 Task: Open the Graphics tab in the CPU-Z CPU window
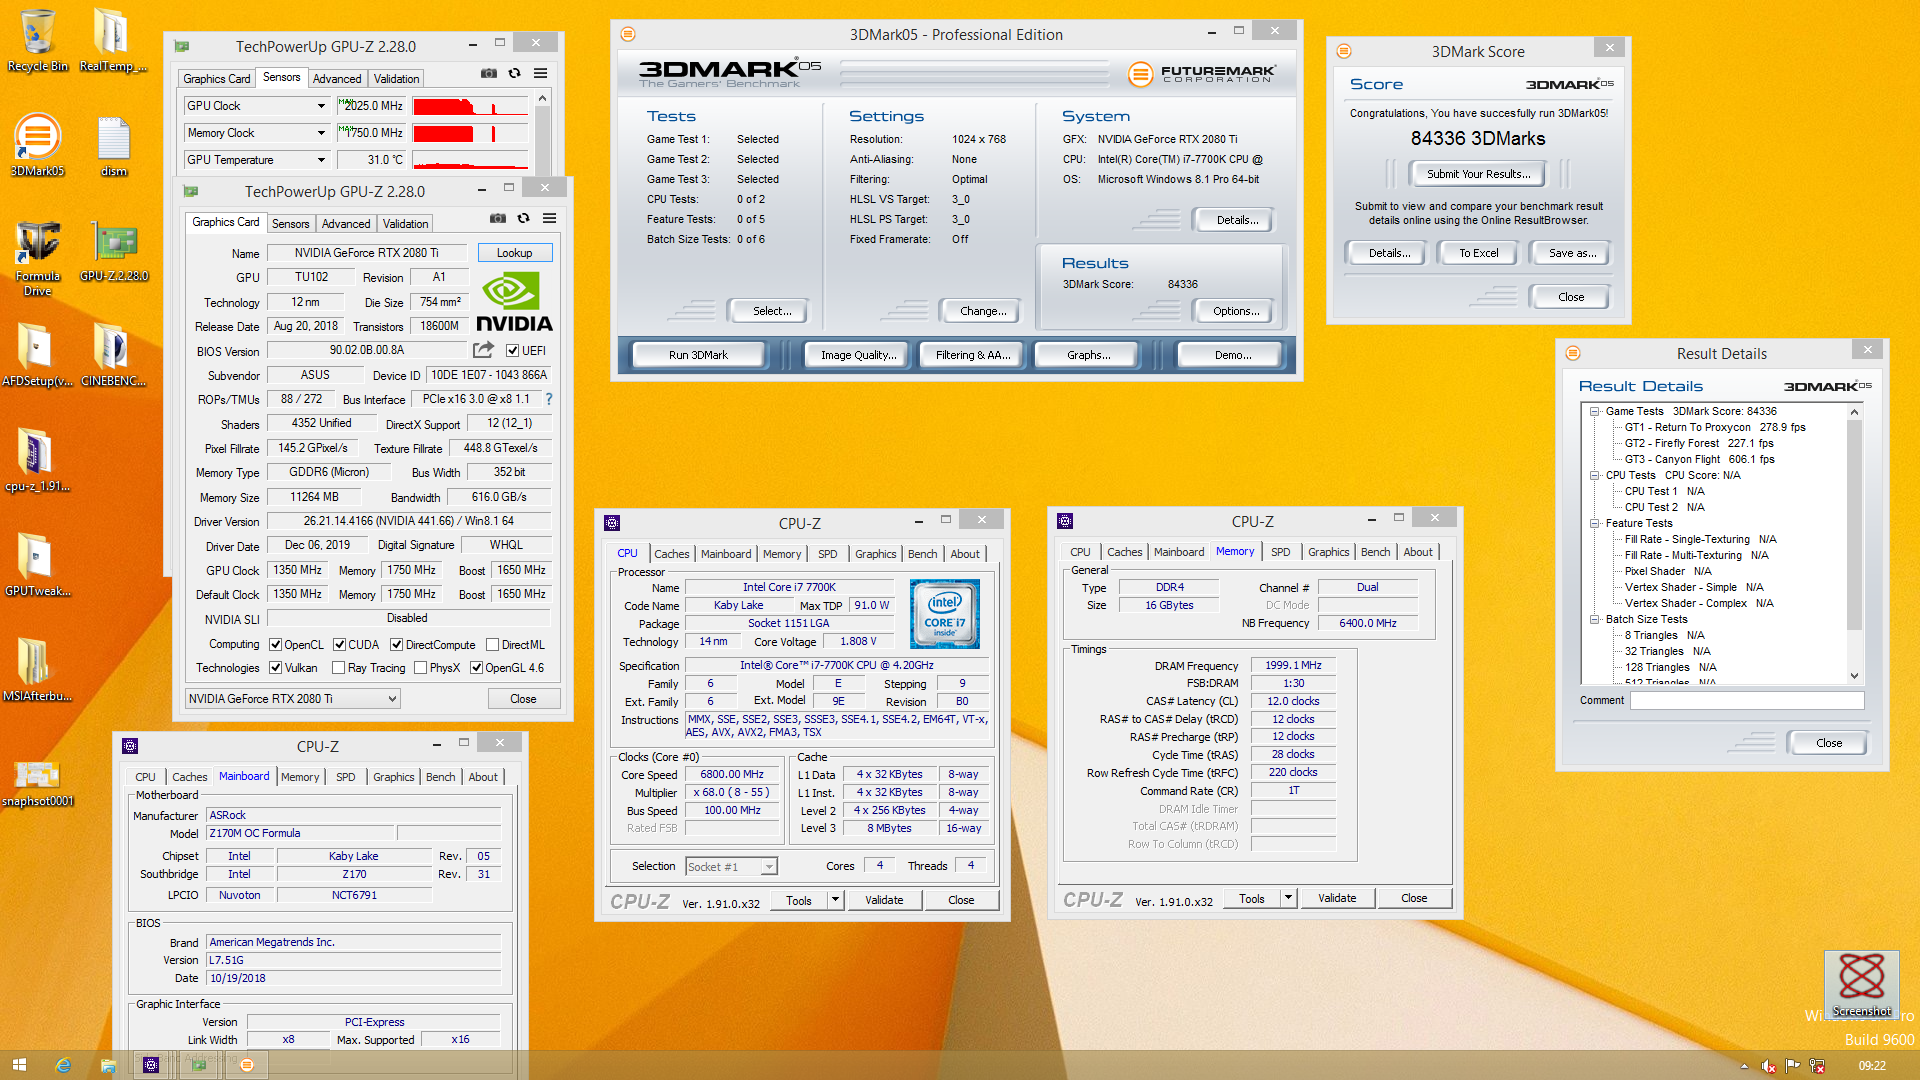[875, 554]
